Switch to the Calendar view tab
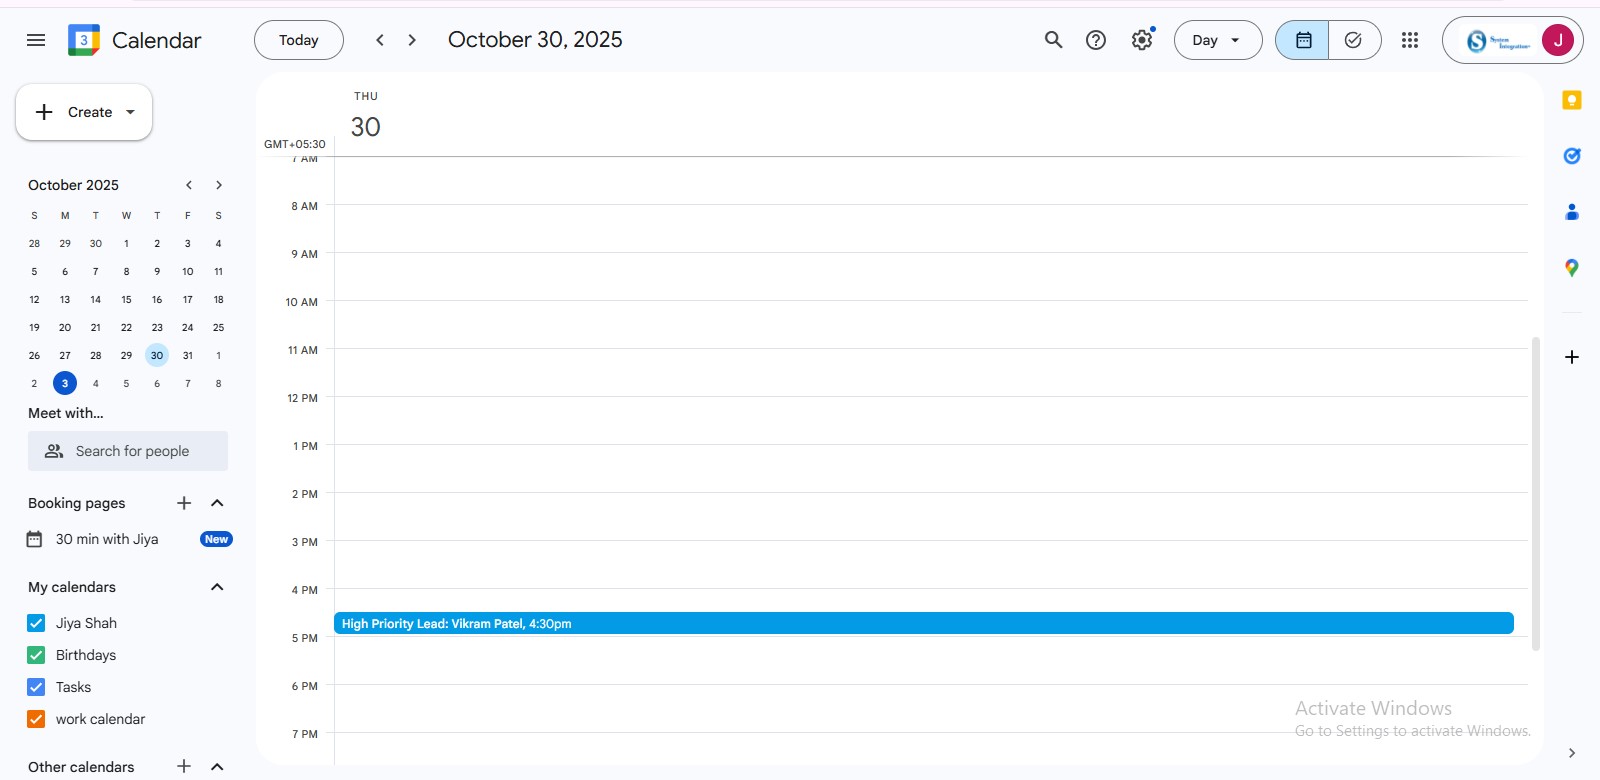This screenshot has width=1600, height=780. tap(1303, 40)
